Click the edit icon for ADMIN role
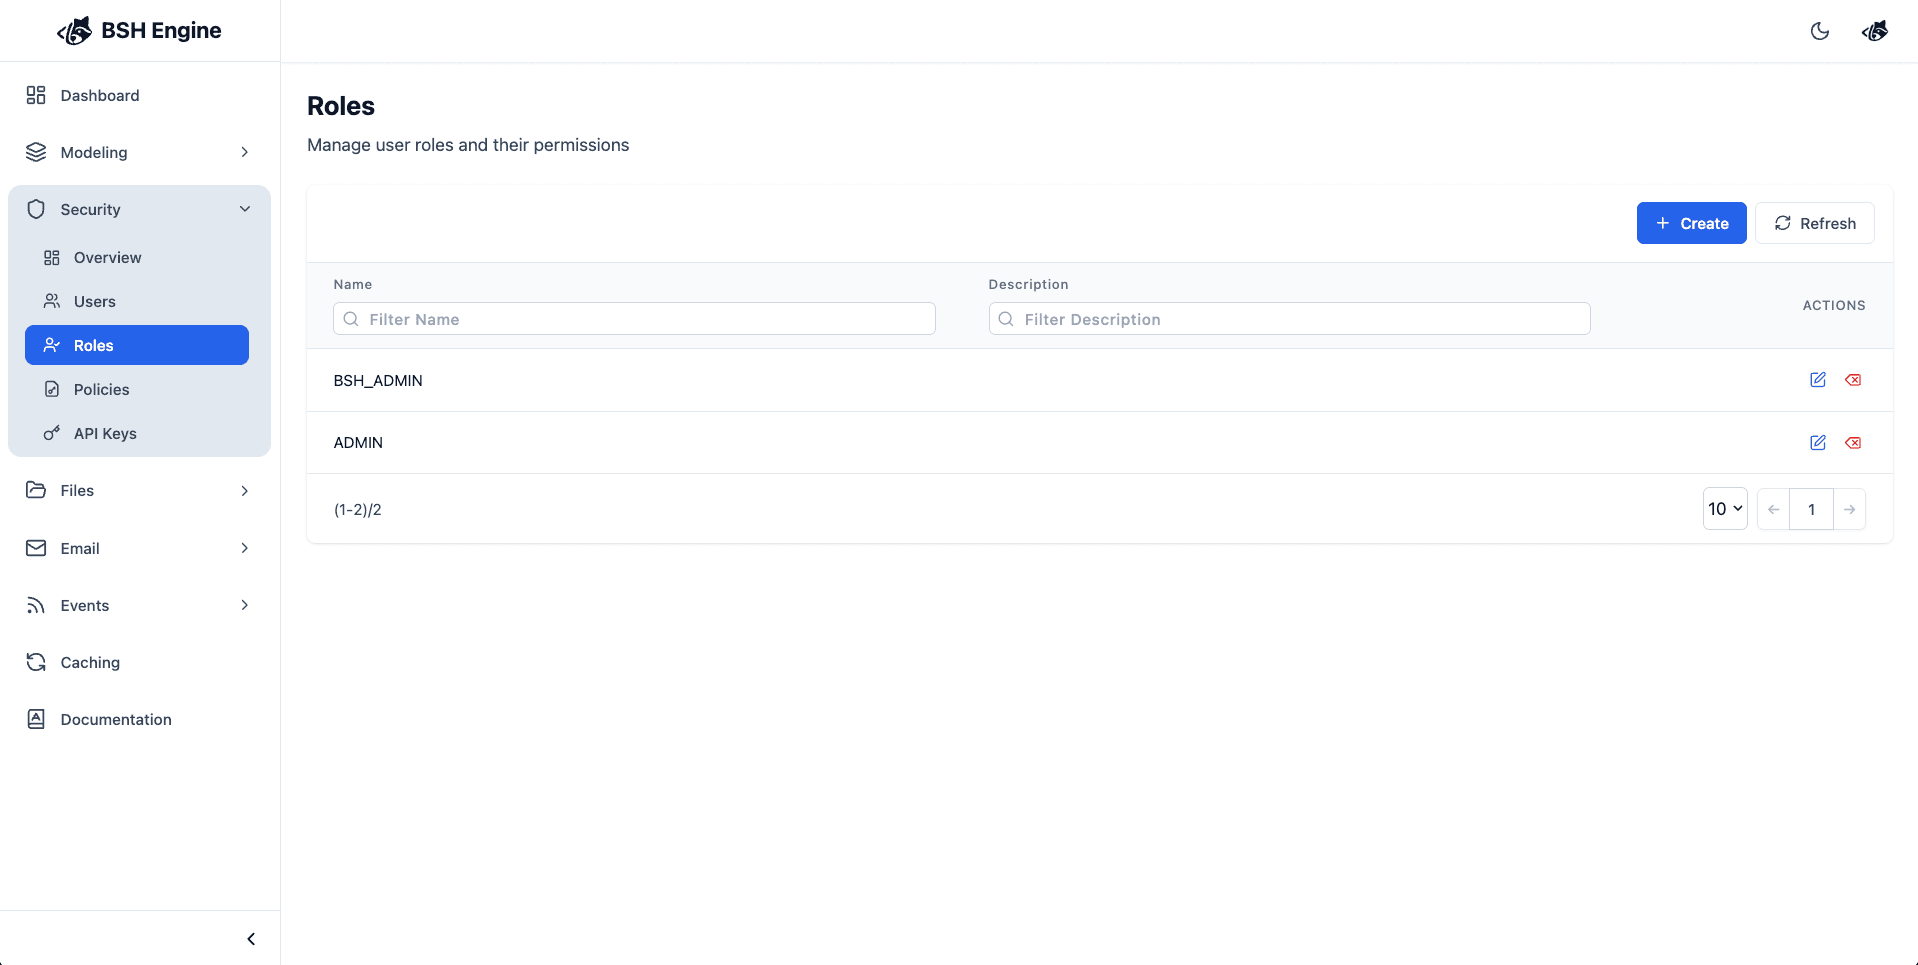Image resolution: width=1918 pixels, height=965 pixels. coord(1817,443)
